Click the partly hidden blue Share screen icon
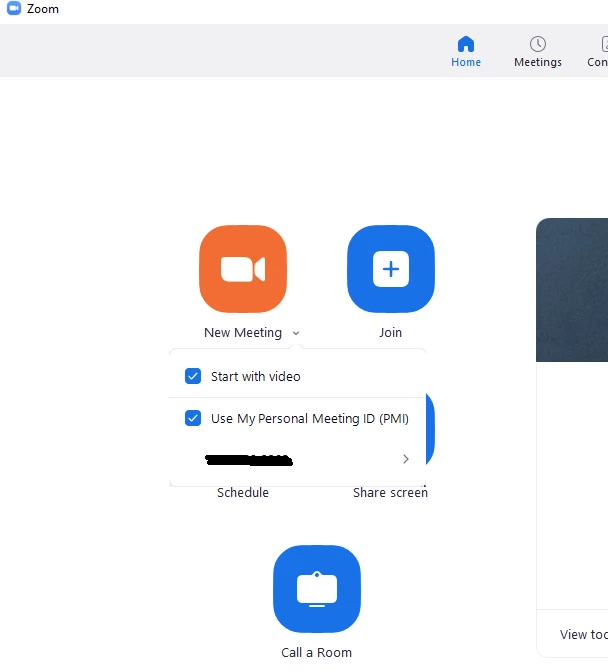The image size is (608, 671). click(430, 429)
